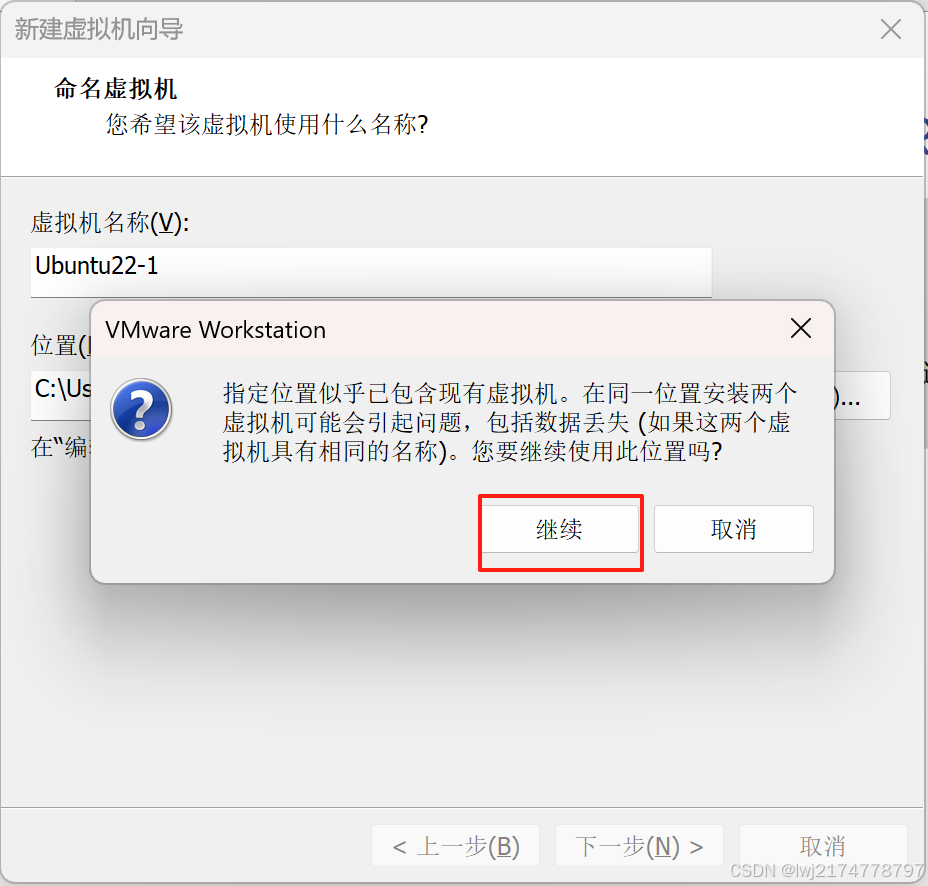Viewport: 928px width, 886px height.
Task: Click the 在"编 hint text below location
Action: coord(60,447)
